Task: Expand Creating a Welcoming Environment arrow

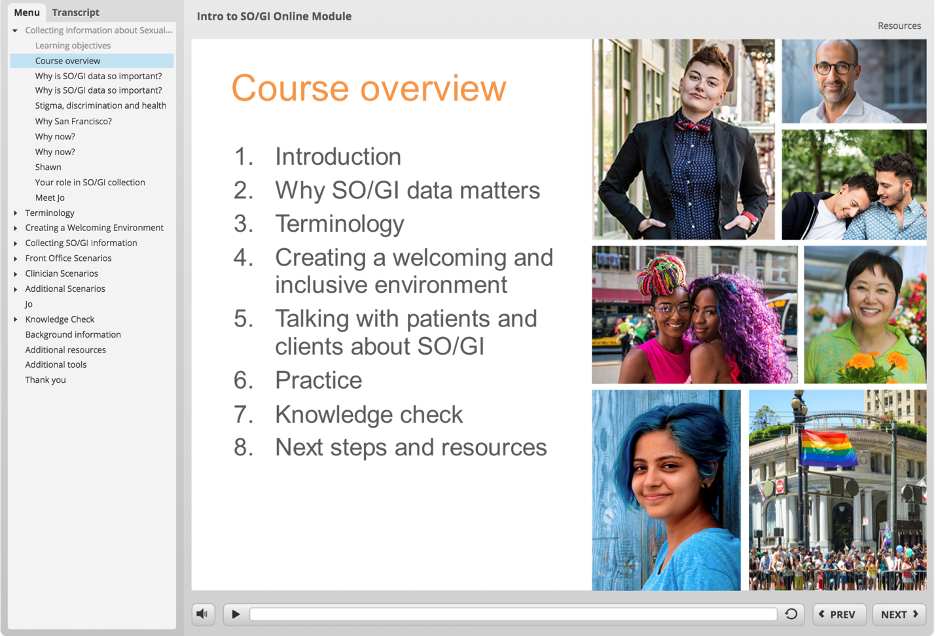Action: [16, 228]
